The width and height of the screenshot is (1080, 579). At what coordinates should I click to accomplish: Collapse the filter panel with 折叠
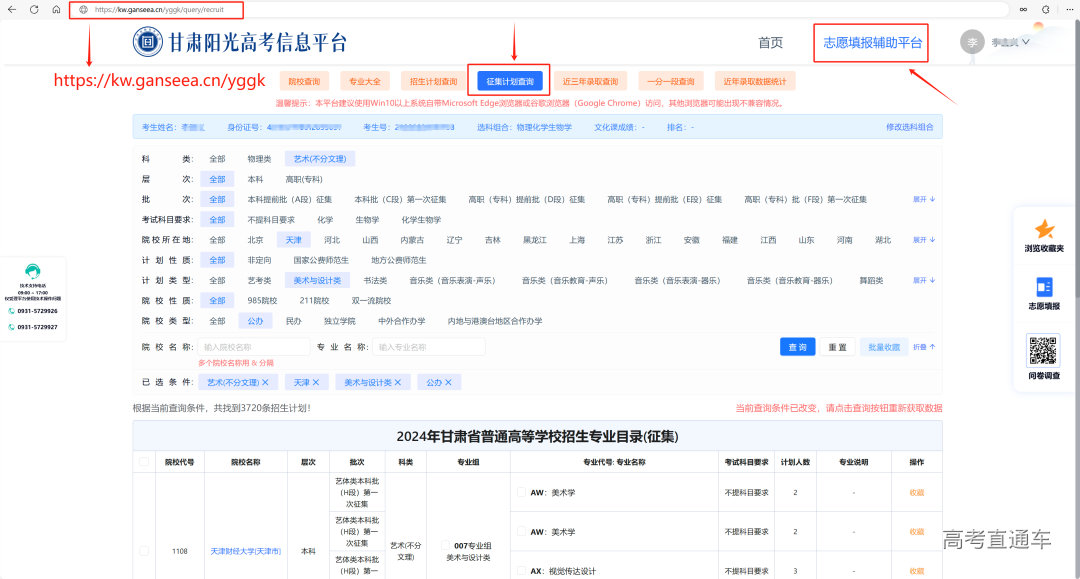point(923,347)
